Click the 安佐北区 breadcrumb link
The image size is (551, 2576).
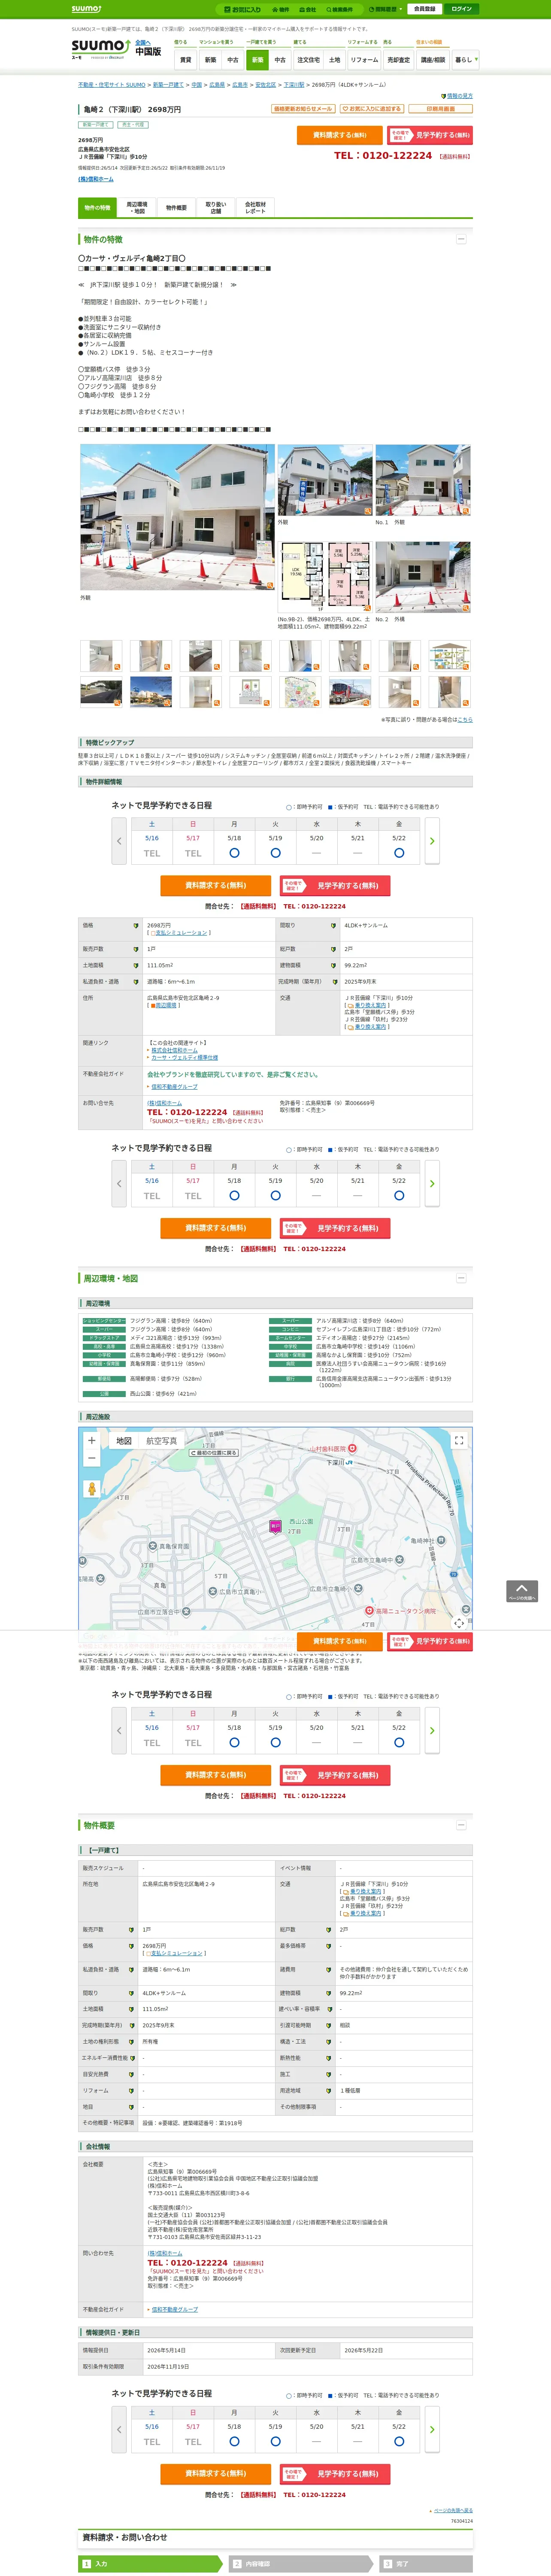tap(265, 85)
